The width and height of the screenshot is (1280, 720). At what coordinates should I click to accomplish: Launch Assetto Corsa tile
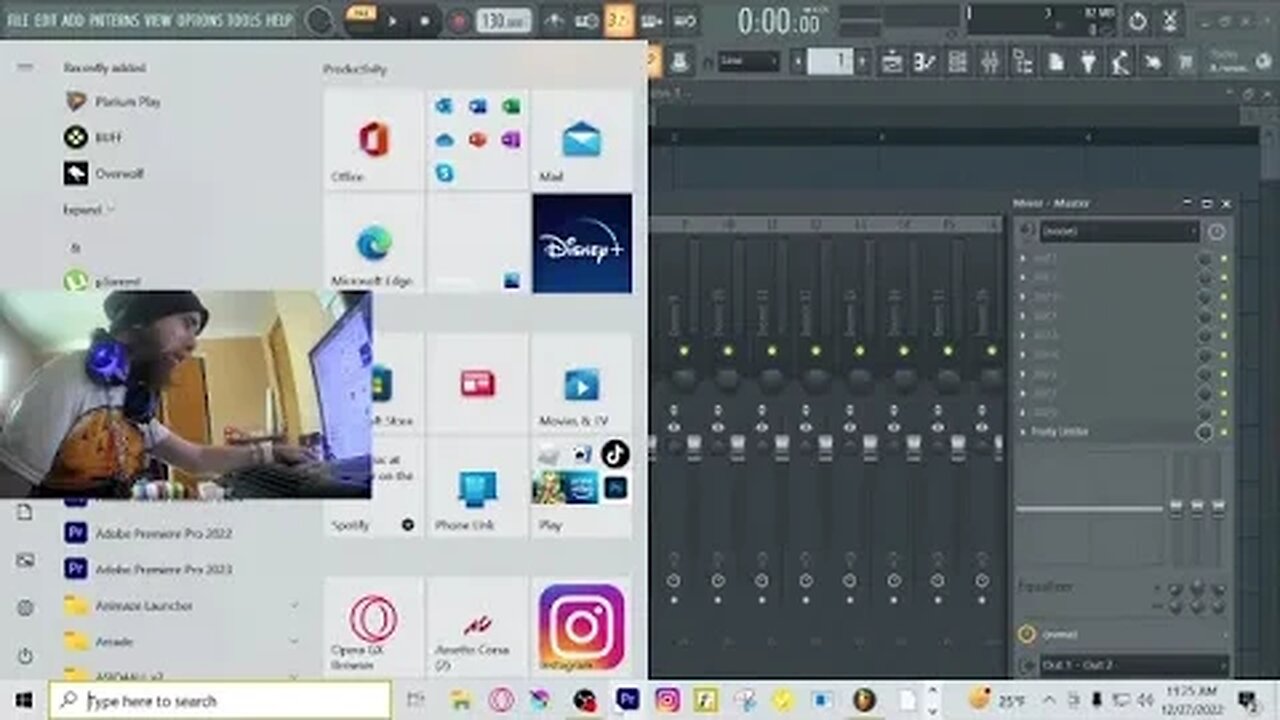477,626
